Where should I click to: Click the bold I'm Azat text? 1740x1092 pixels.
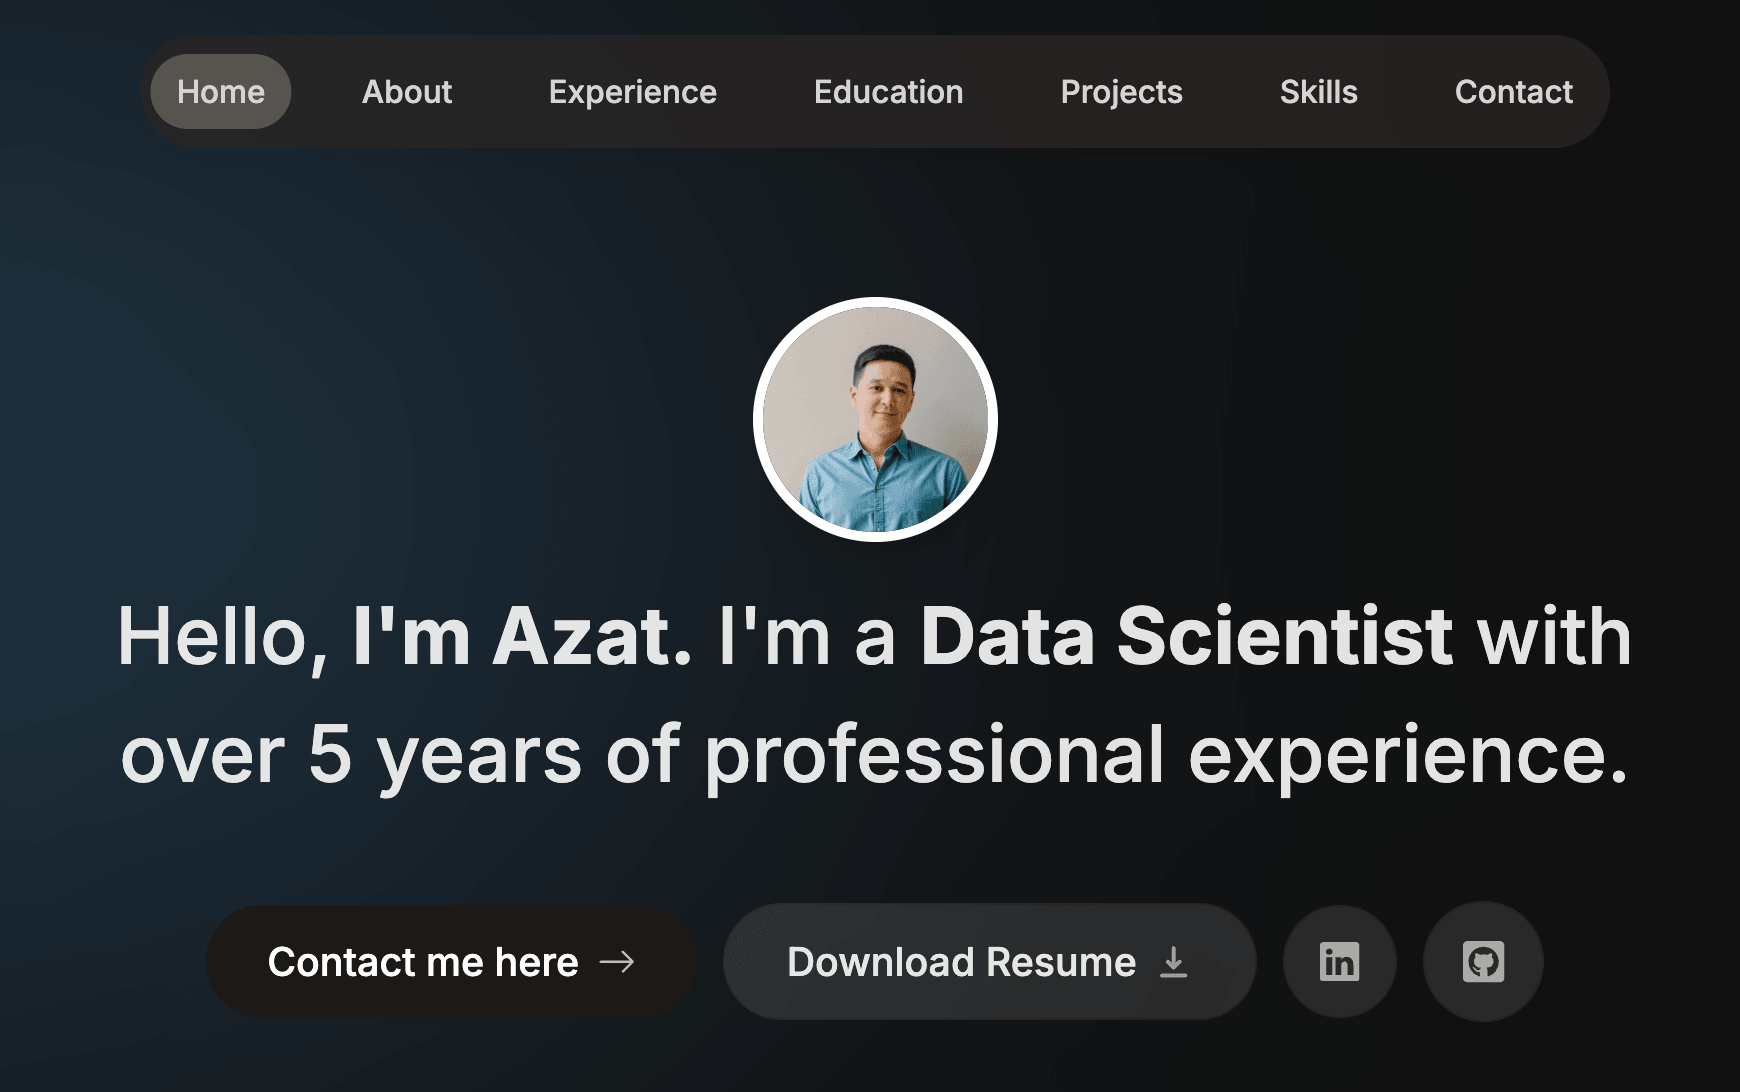522,636
